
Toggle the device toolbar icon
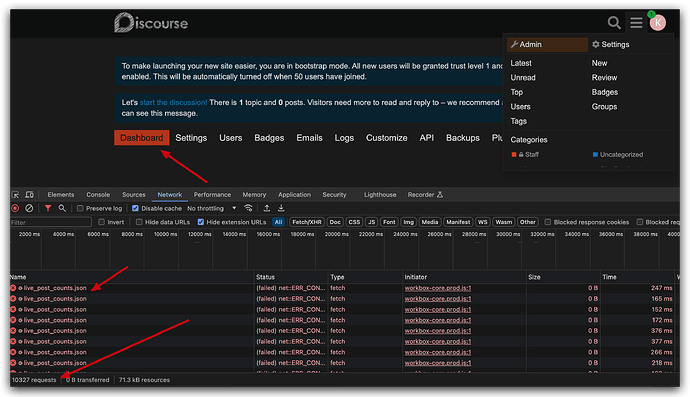29,195
